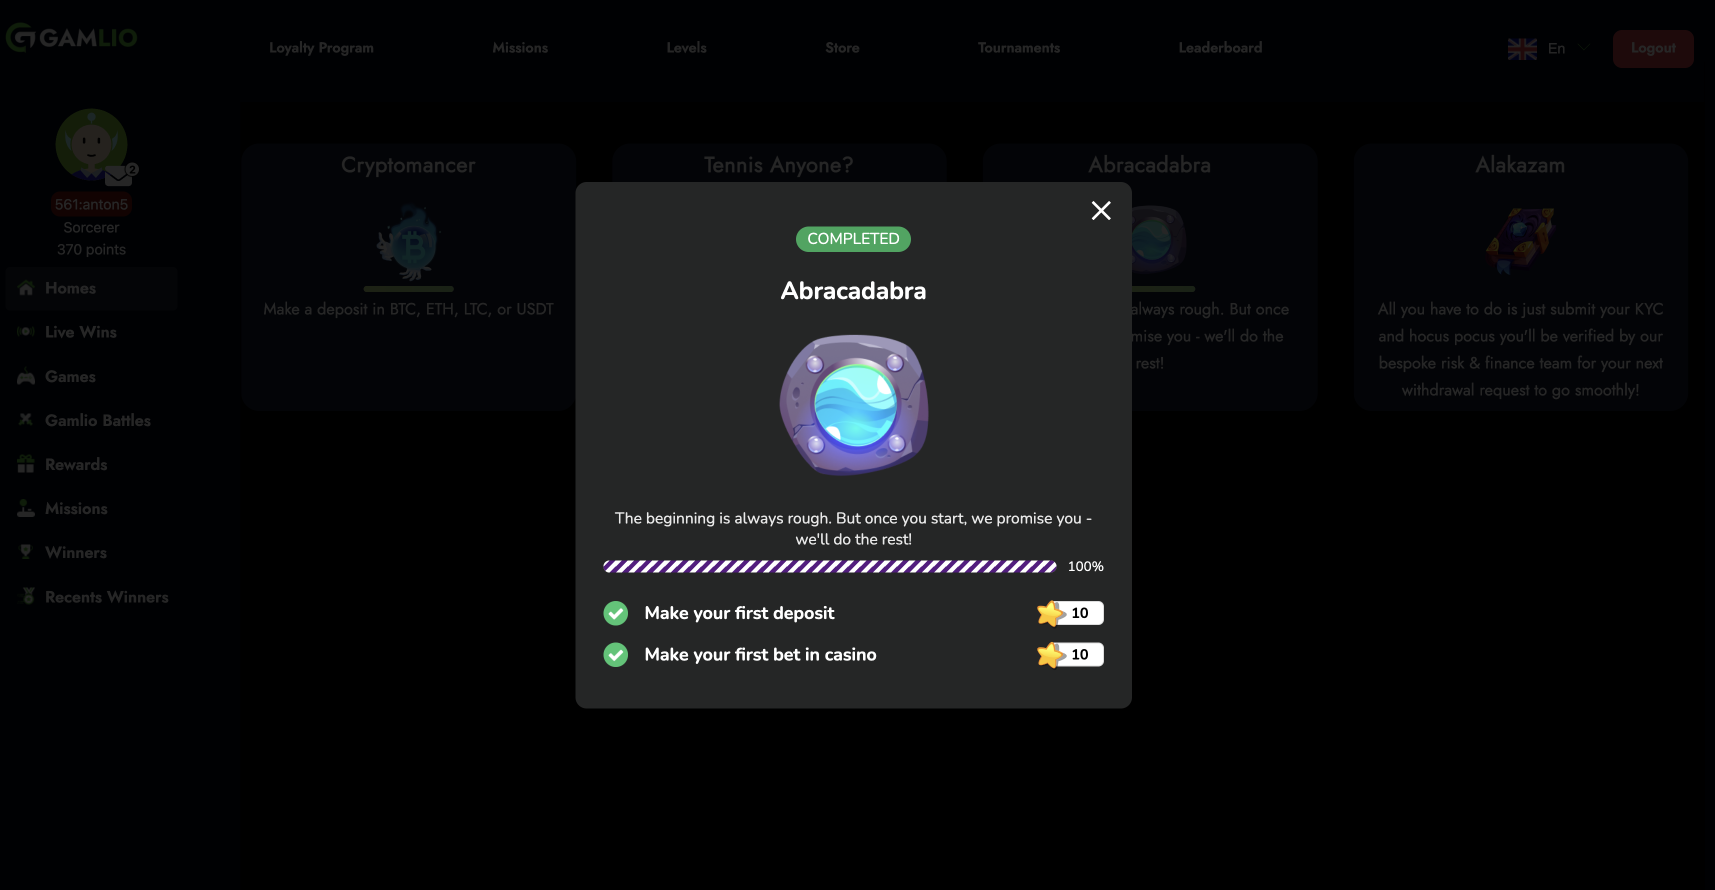Click the striped 100% progress bar
This screenshot has height=890, width=1715.
point(830,566)
